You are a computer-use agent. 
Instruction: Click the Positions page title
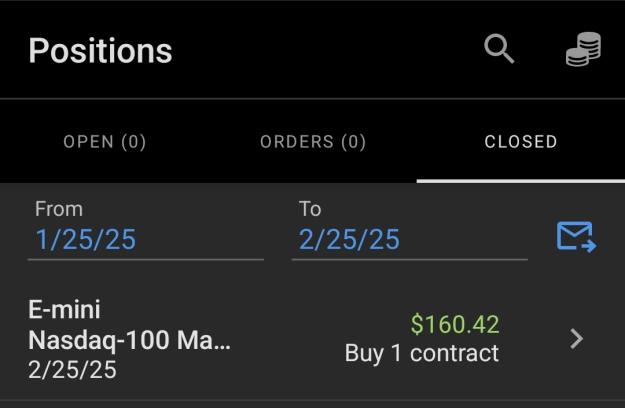click(100, 51)
